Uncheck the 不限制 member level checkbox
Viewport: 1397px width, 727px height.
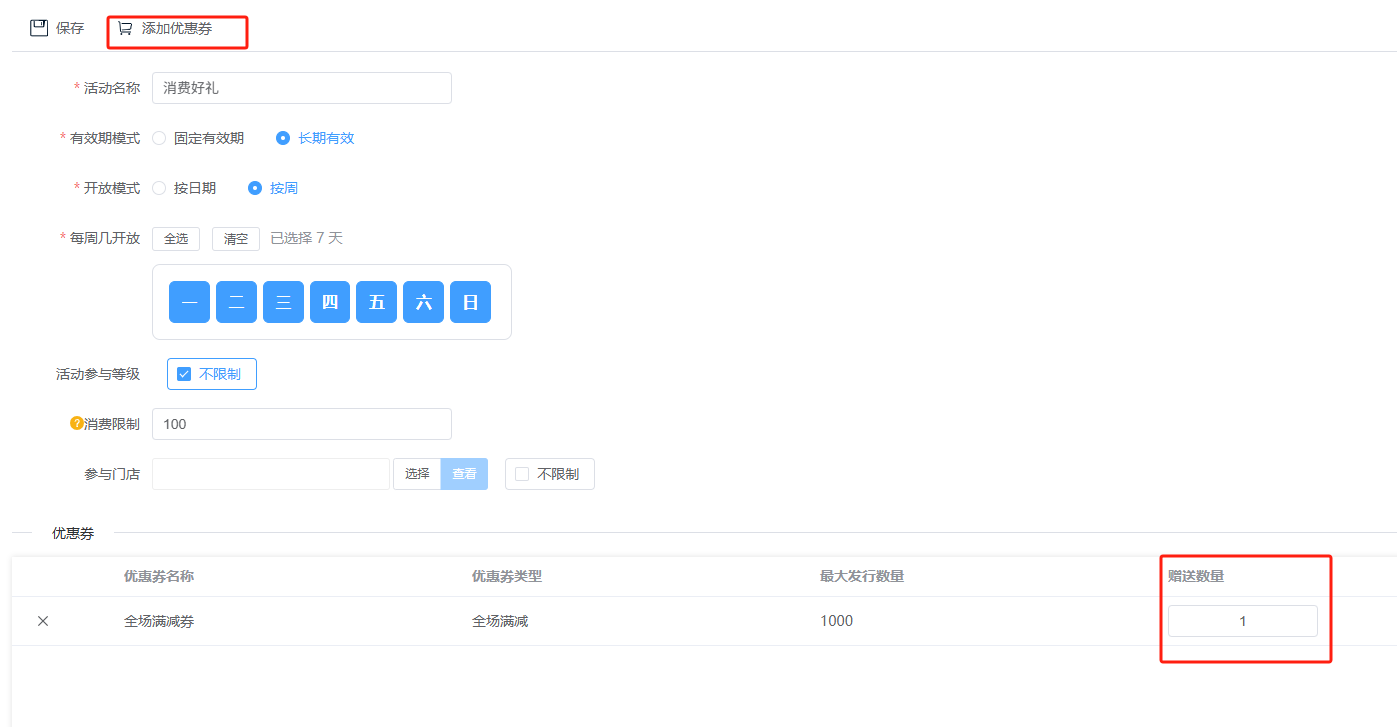184,374
